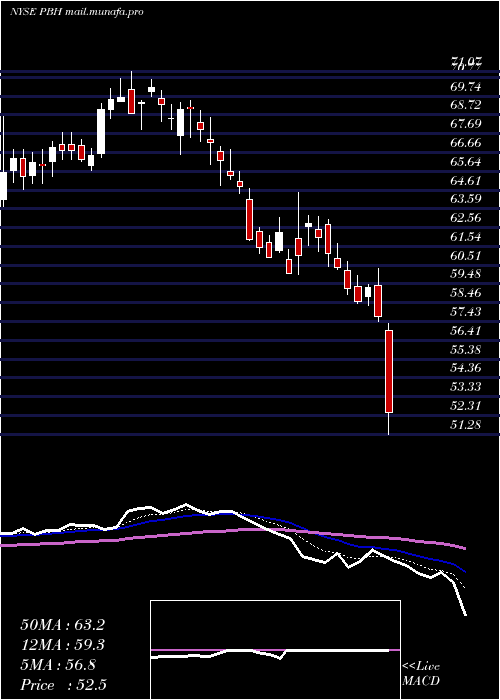
Task: Click the NYSE PBH mail.munafa.pro title text
Action: [x=77, y=12]
